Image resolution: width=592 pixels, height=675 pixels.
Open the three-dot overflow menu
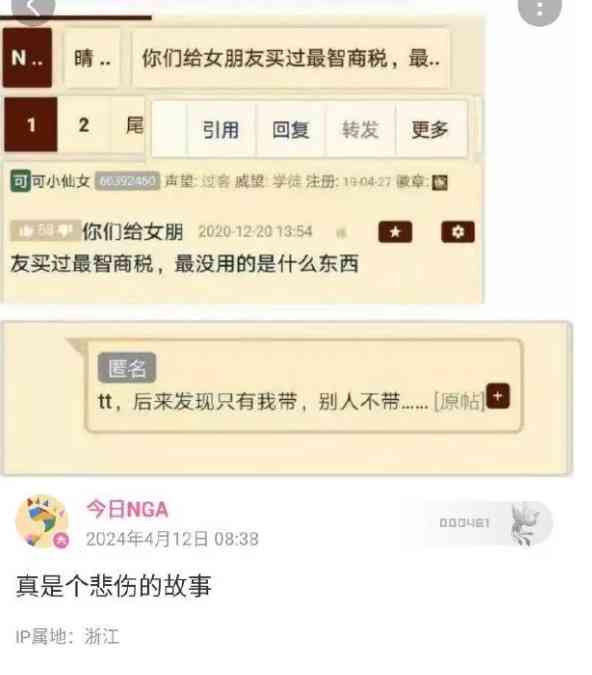click(x=539, y=9)
